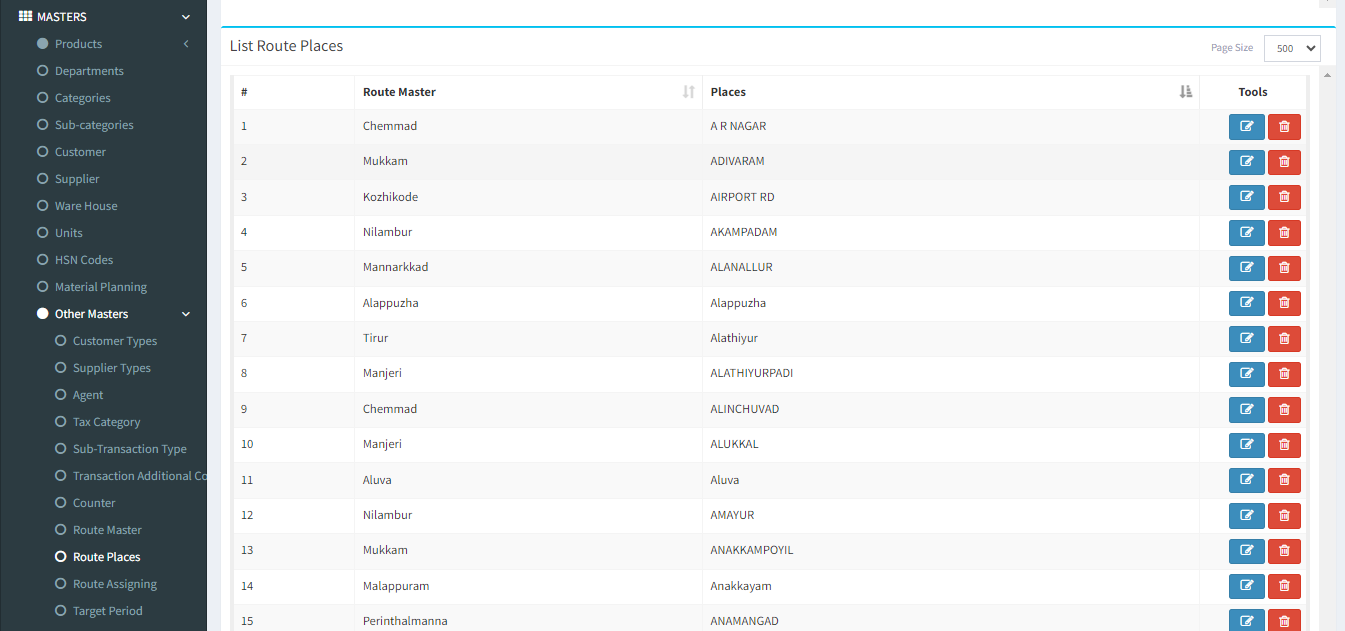This screenshot has width=1345, height=631.
Task: Click the Tirur route cell
Action: click(x=528, y=339)
